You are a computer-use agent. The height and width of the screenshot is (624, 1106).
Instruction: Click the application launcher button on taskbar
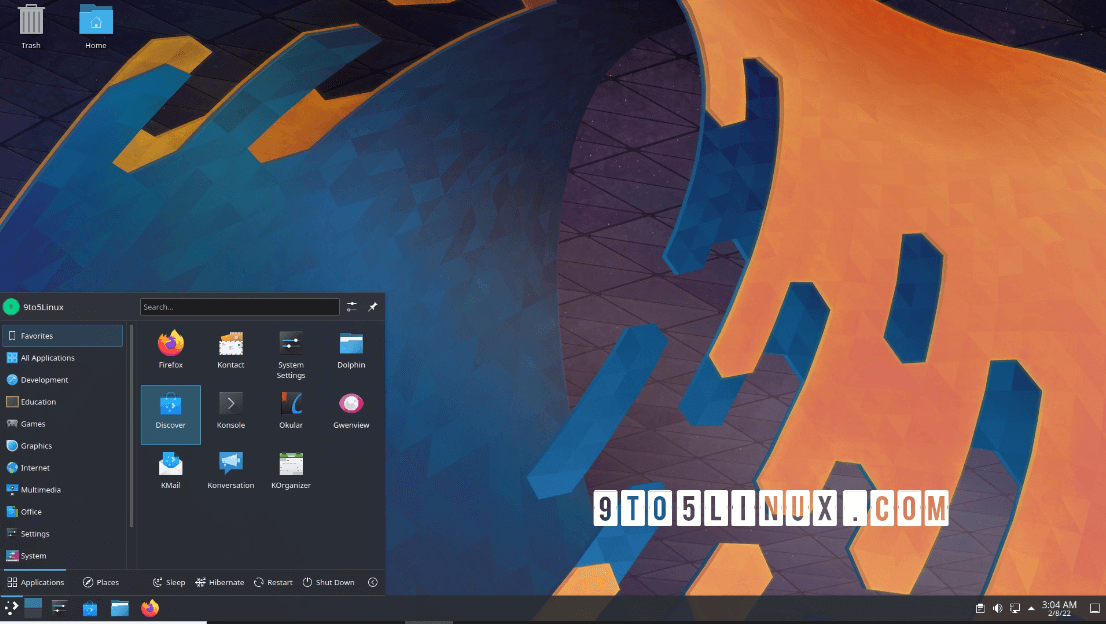[11, 608]
